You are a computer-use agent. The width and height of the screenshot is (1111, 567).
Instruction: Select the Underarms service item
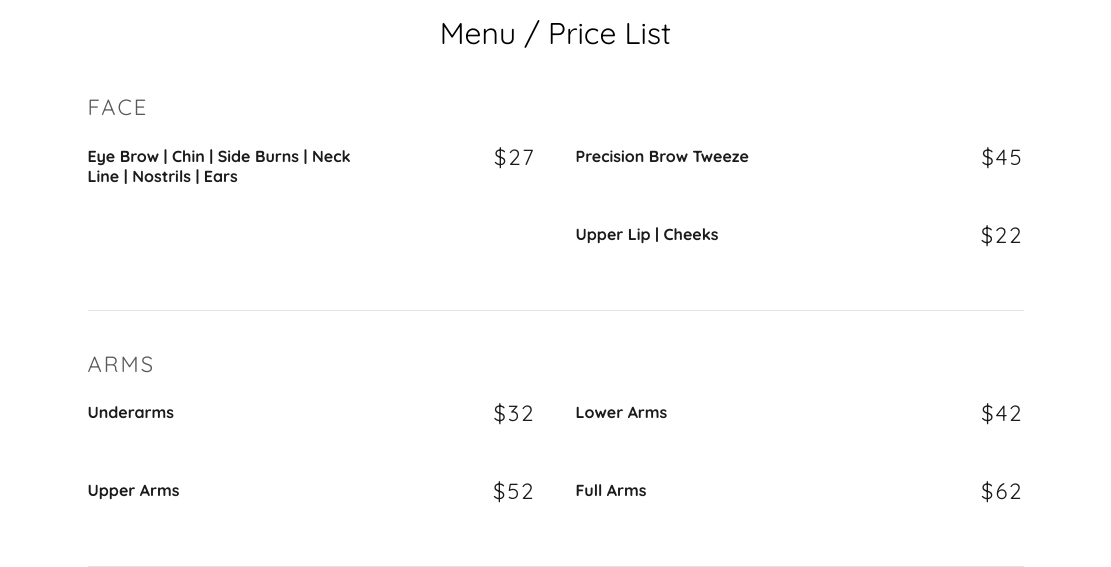coord(130,413)
